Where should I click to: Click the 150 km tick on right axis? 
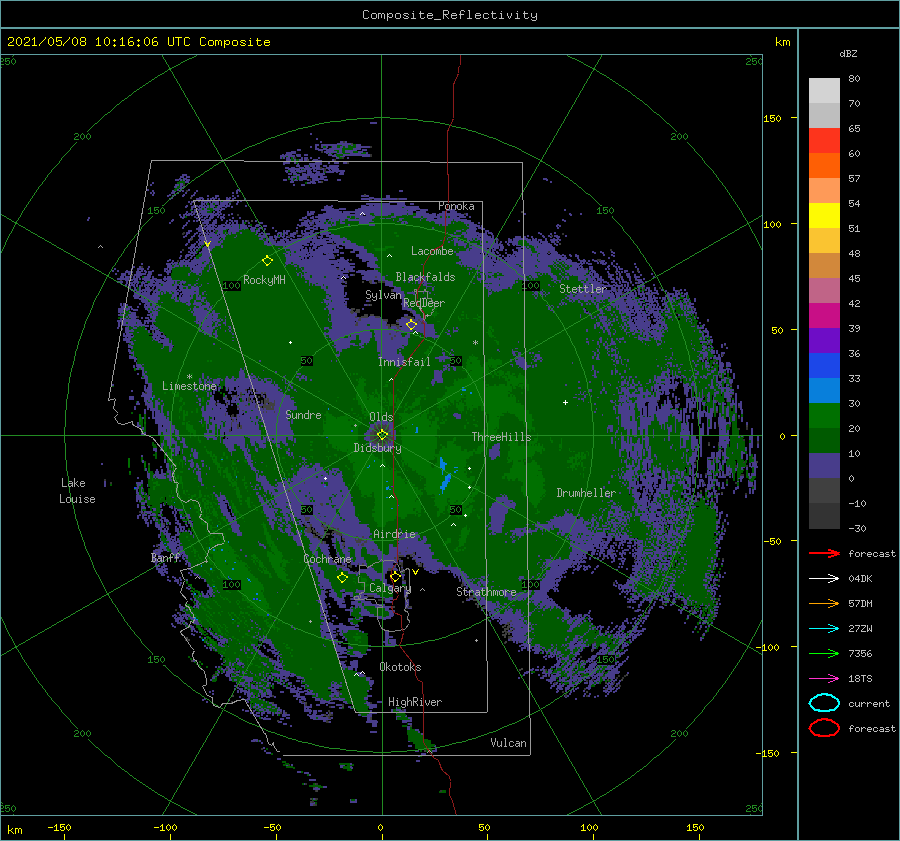(772, 118)
